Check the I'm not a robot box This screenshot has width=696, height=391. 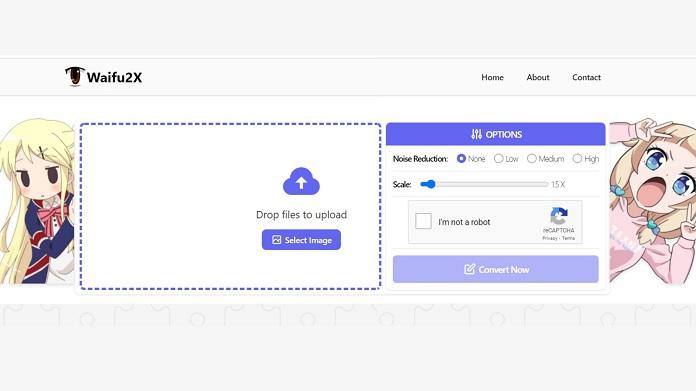[423, 221]
